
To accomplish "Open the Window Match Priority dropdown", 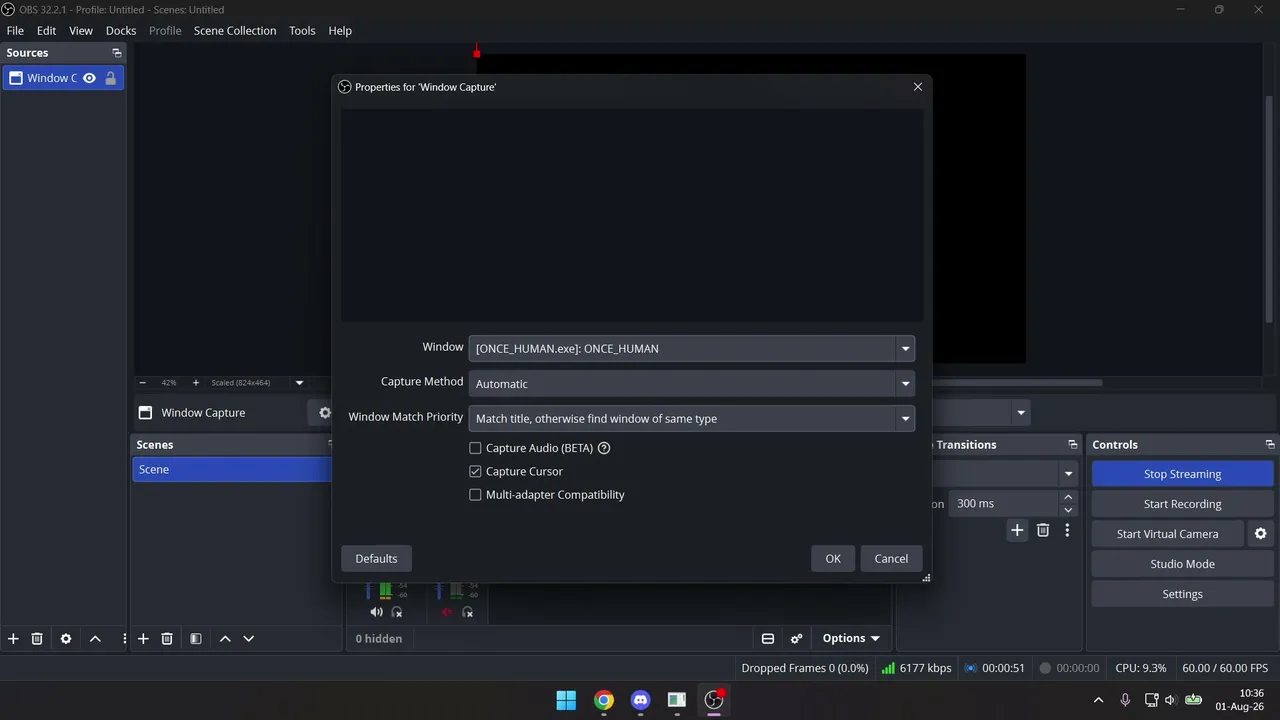I will (x=691, y=418).
